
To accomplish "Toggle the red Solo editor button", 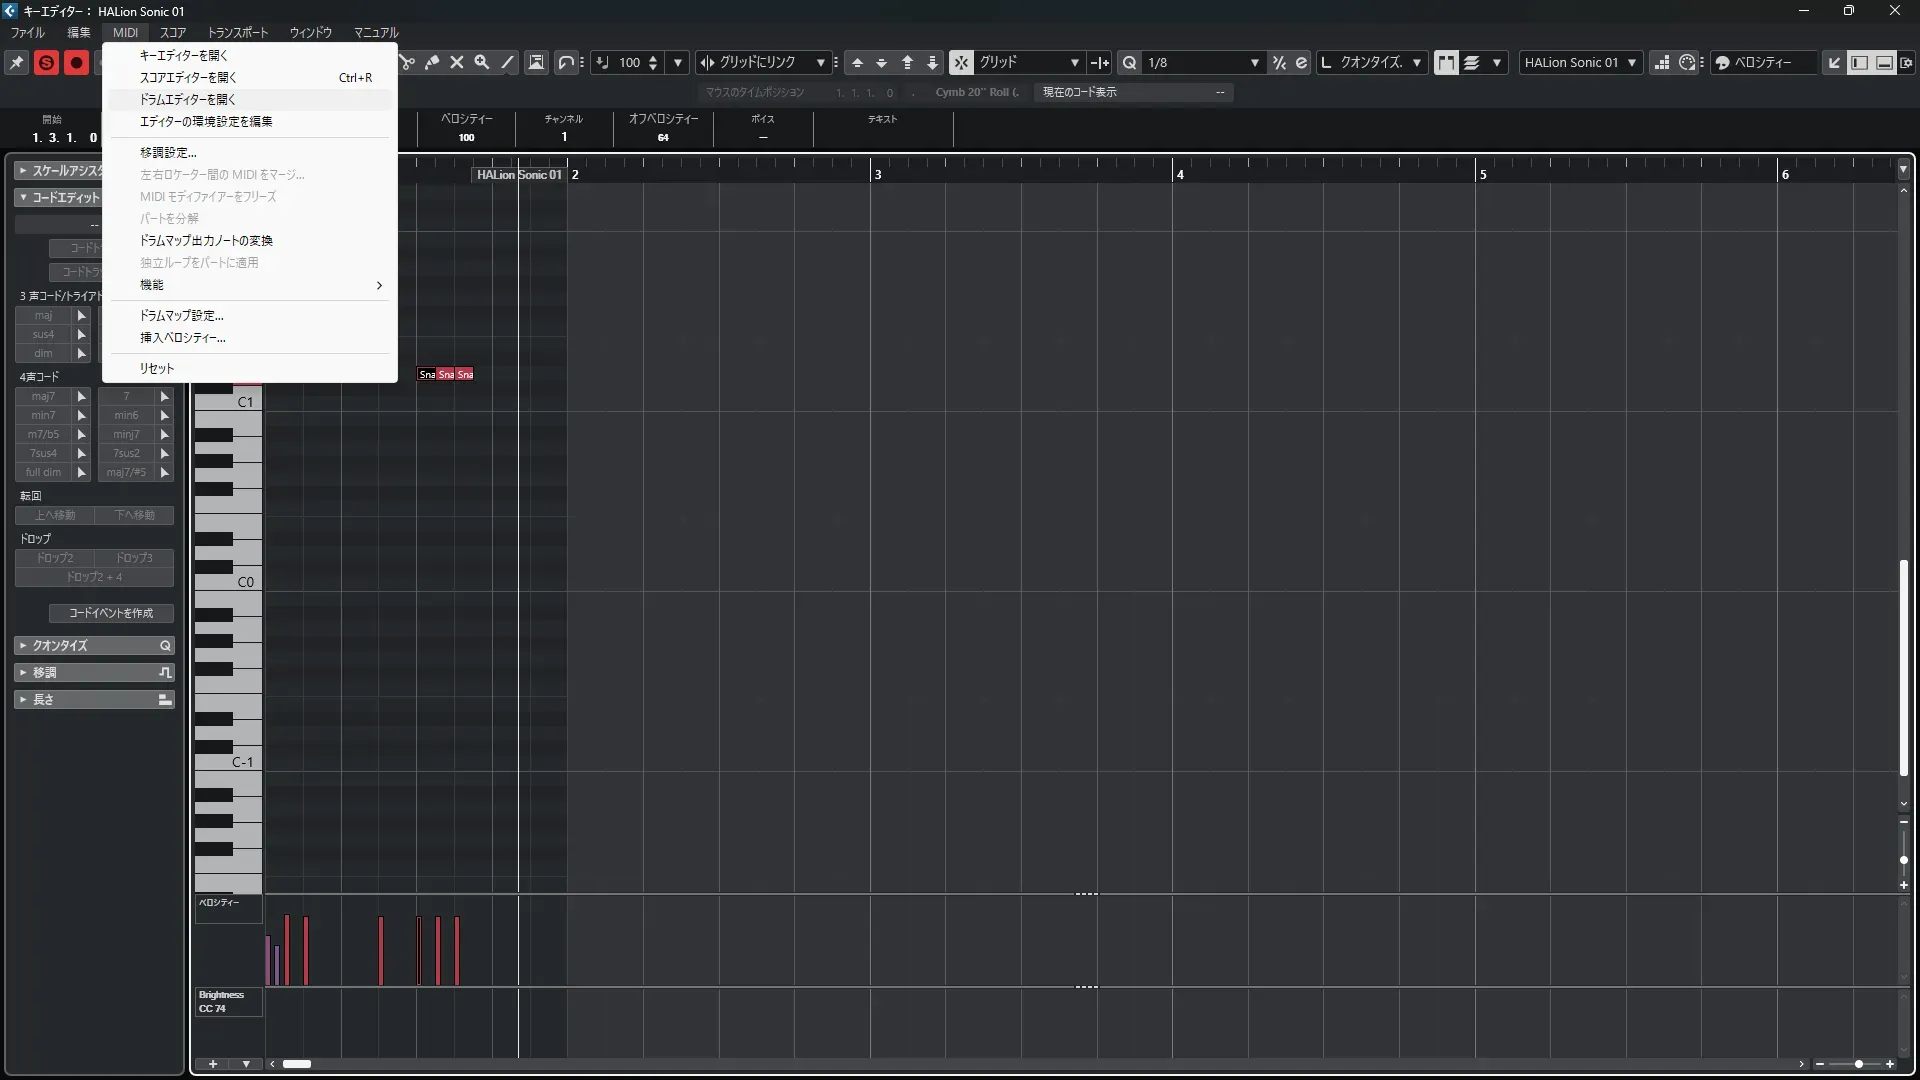I will pos(46,62).
